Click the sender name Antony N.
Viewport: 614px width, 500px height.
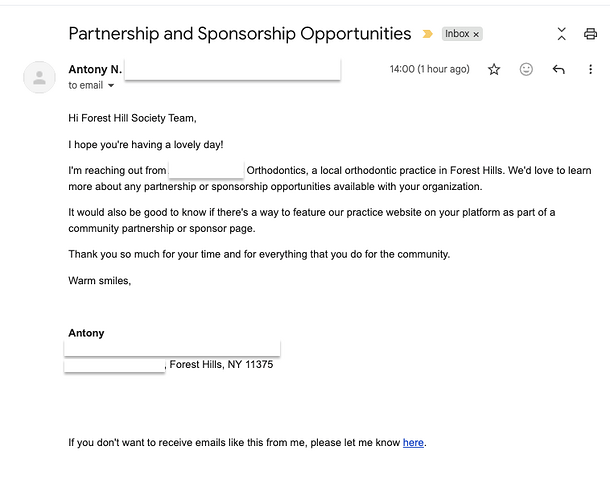tap(94, 70)
